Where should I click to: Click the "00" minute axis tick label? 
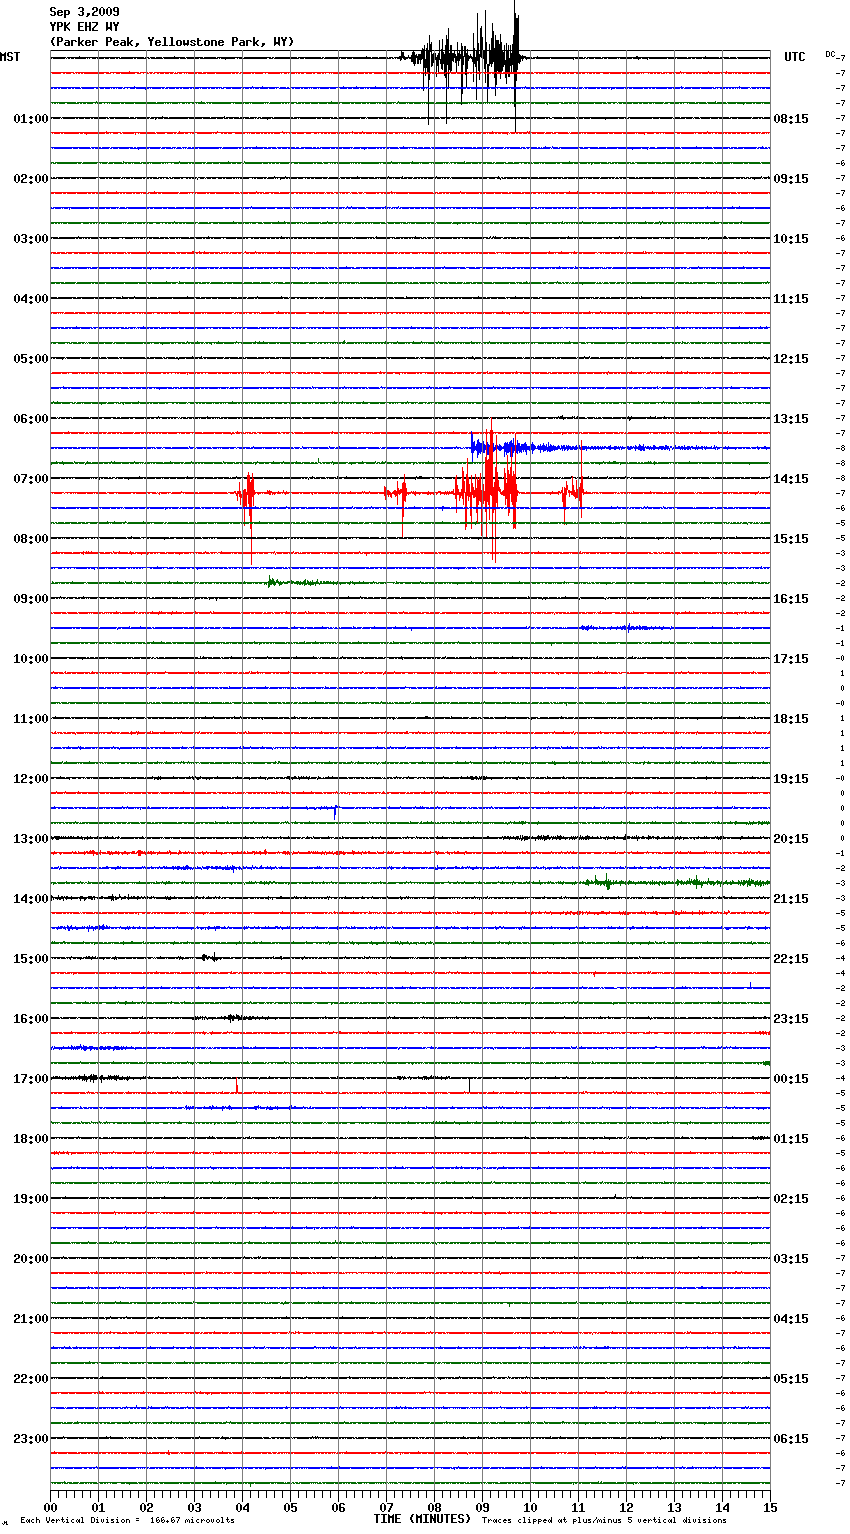pyautogui.click(x=51, y=1507)
